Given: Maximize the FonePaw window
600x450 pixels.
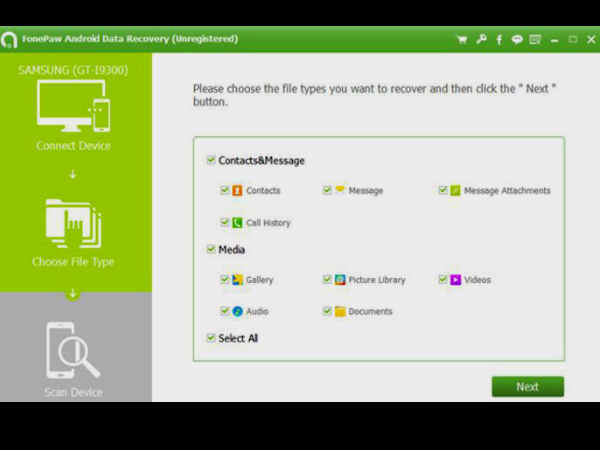Looking at the screenshot, I should pyautogui.click(x=572, y=39).
